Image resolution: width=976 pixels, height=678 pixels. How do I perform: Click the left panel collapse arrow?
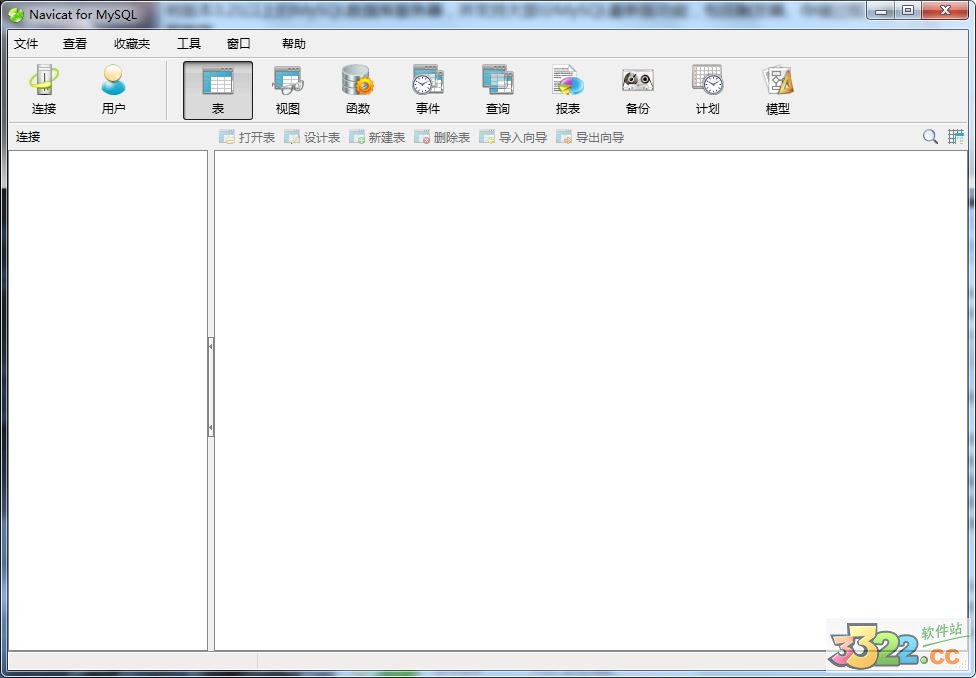(x=210, y=344)
